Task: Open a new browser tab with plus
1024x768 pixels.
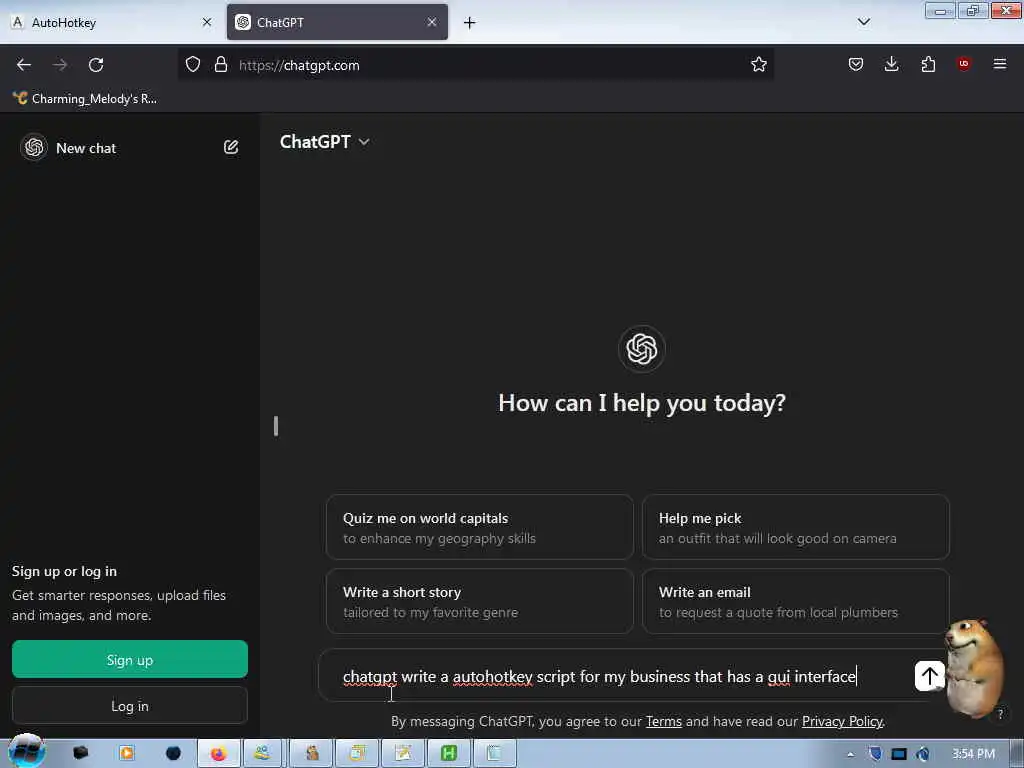Action: click(x=469, y=23)
